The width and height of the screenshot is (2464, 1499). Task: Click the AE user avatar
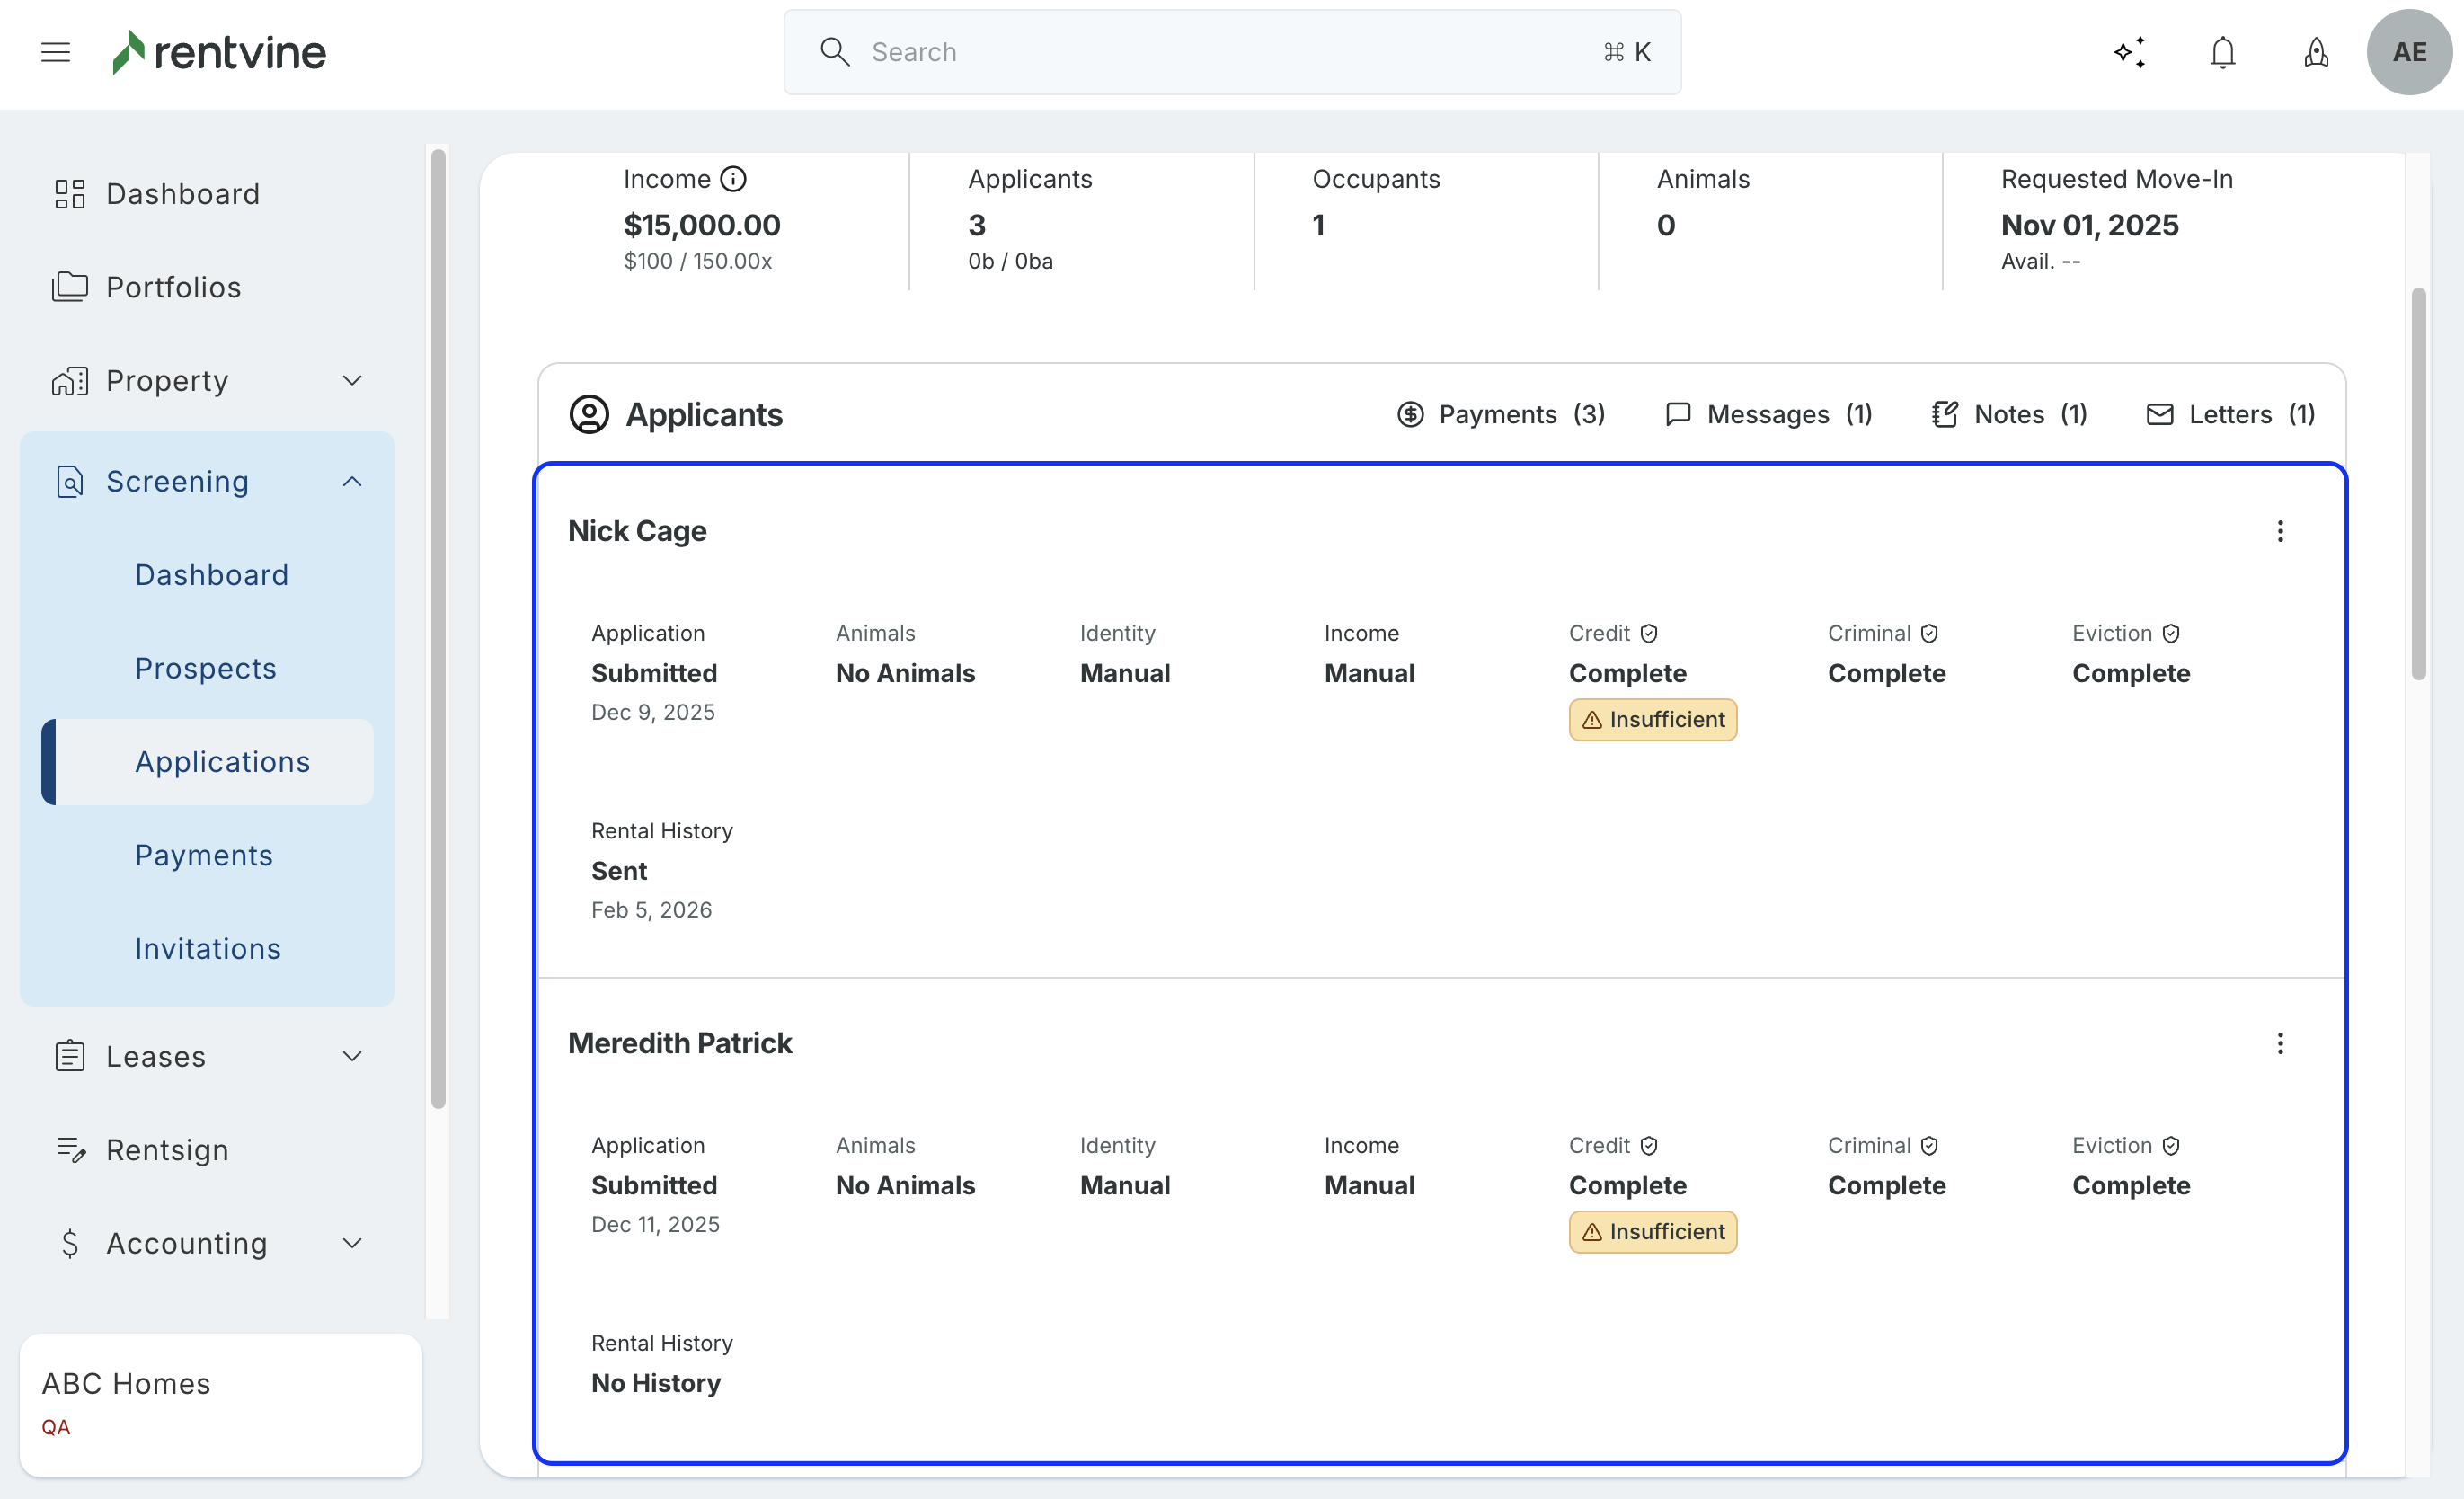pos(2408,52)
